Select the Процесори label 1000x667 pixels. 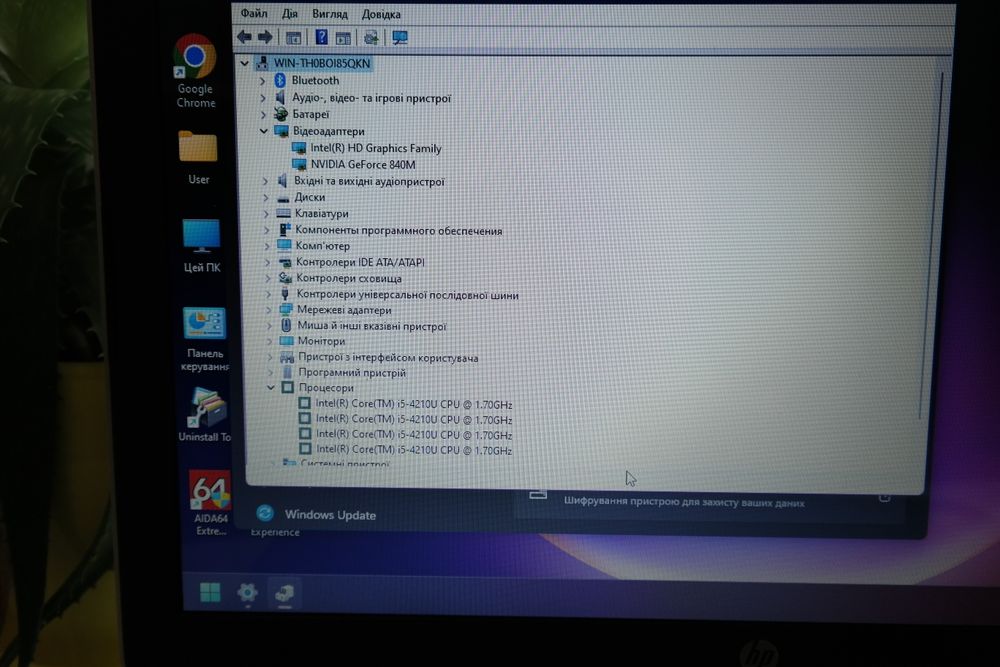tap(326, 387)
